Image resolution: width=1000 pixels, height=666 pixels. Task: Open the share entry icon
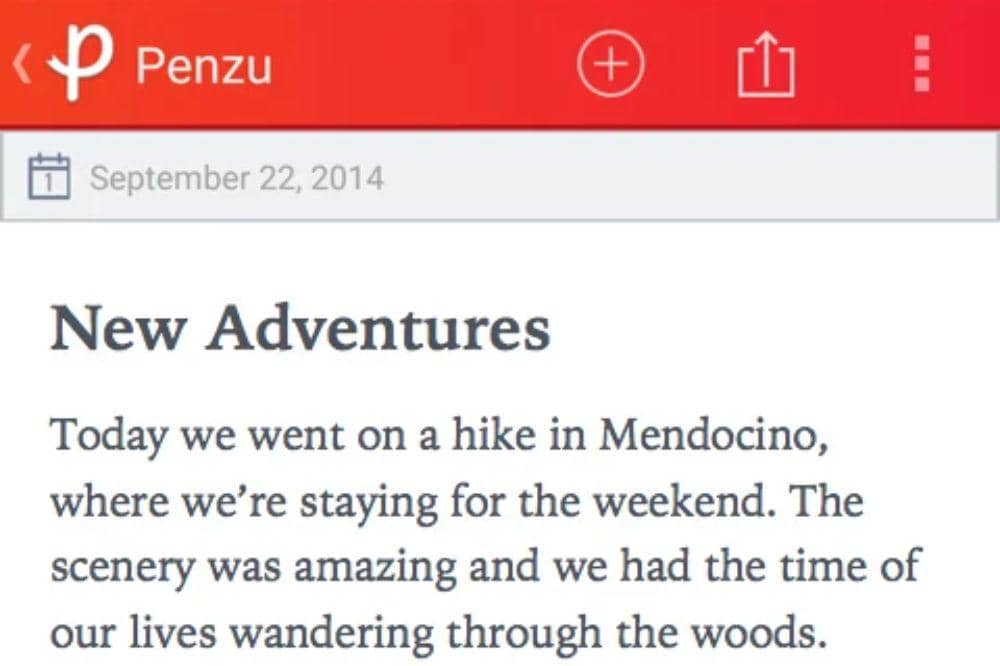tap(766, 64)
